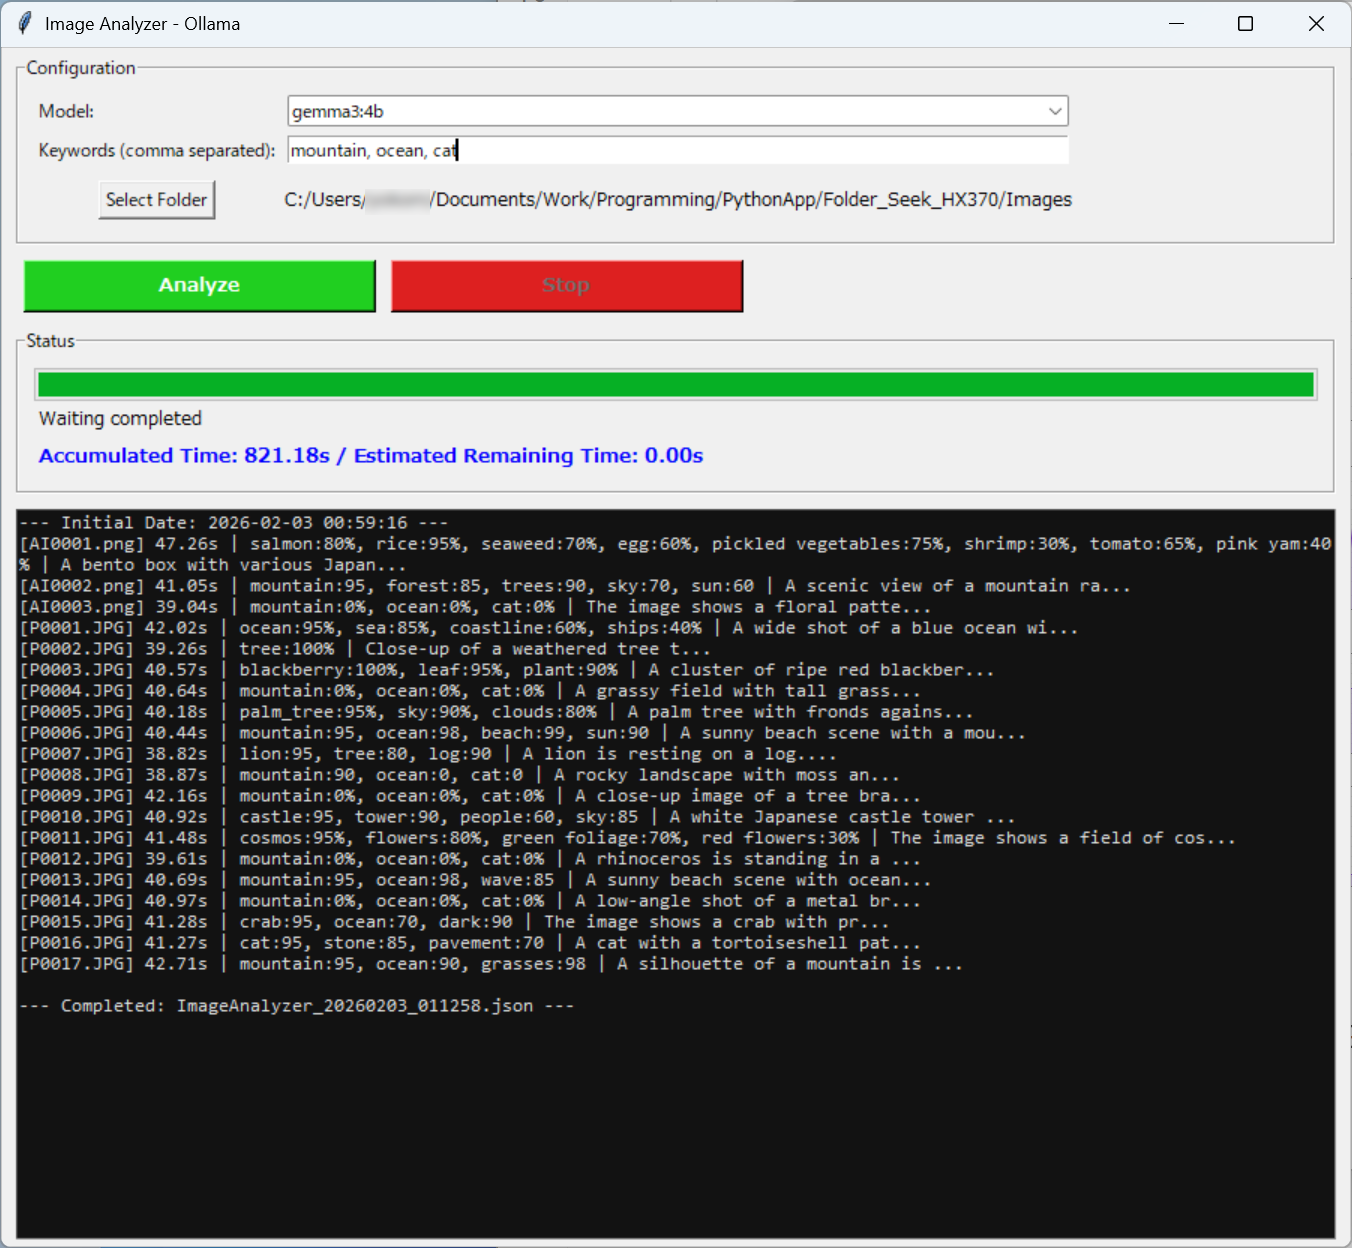Select the P0016.JPG cat log entry
Image resolution: width=1352 pixels, height=1248 pixels.
click(x=470, y=943)
